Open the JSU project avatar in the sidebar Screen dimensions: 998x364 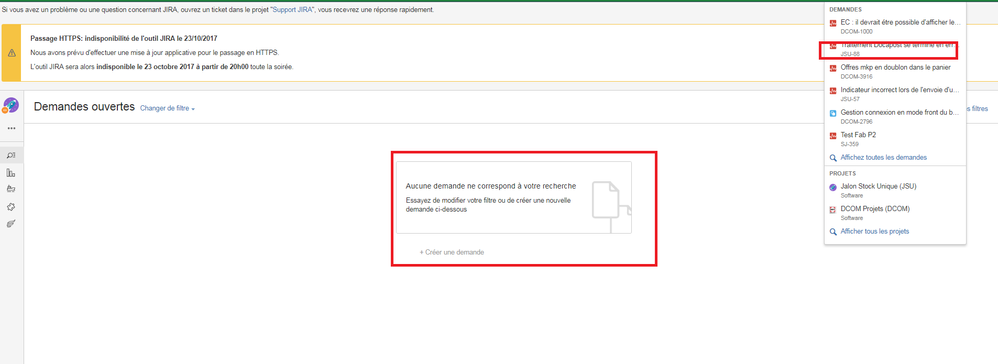pyautogui.click(x=11, y=106)
